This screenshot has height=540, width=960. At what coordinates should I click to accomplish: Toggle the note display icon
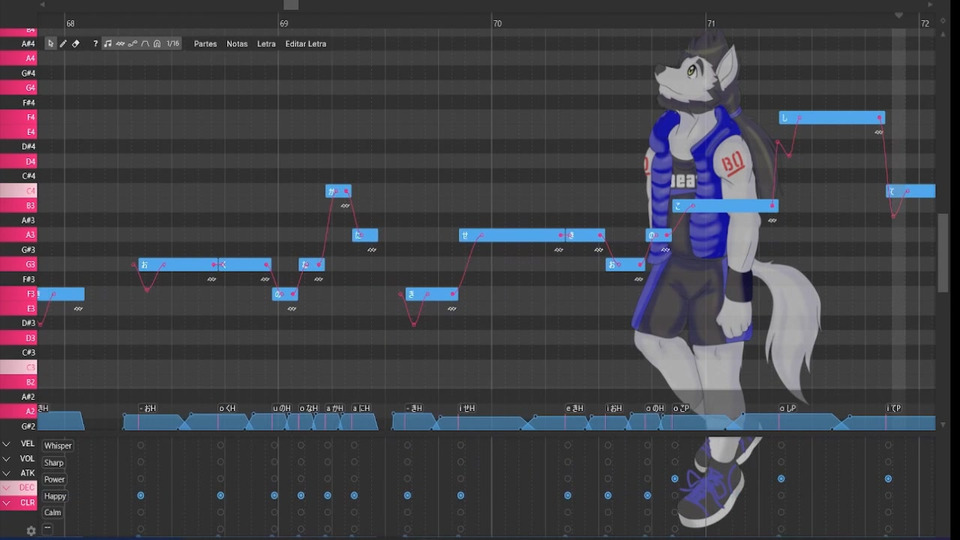tap(108, 43)
